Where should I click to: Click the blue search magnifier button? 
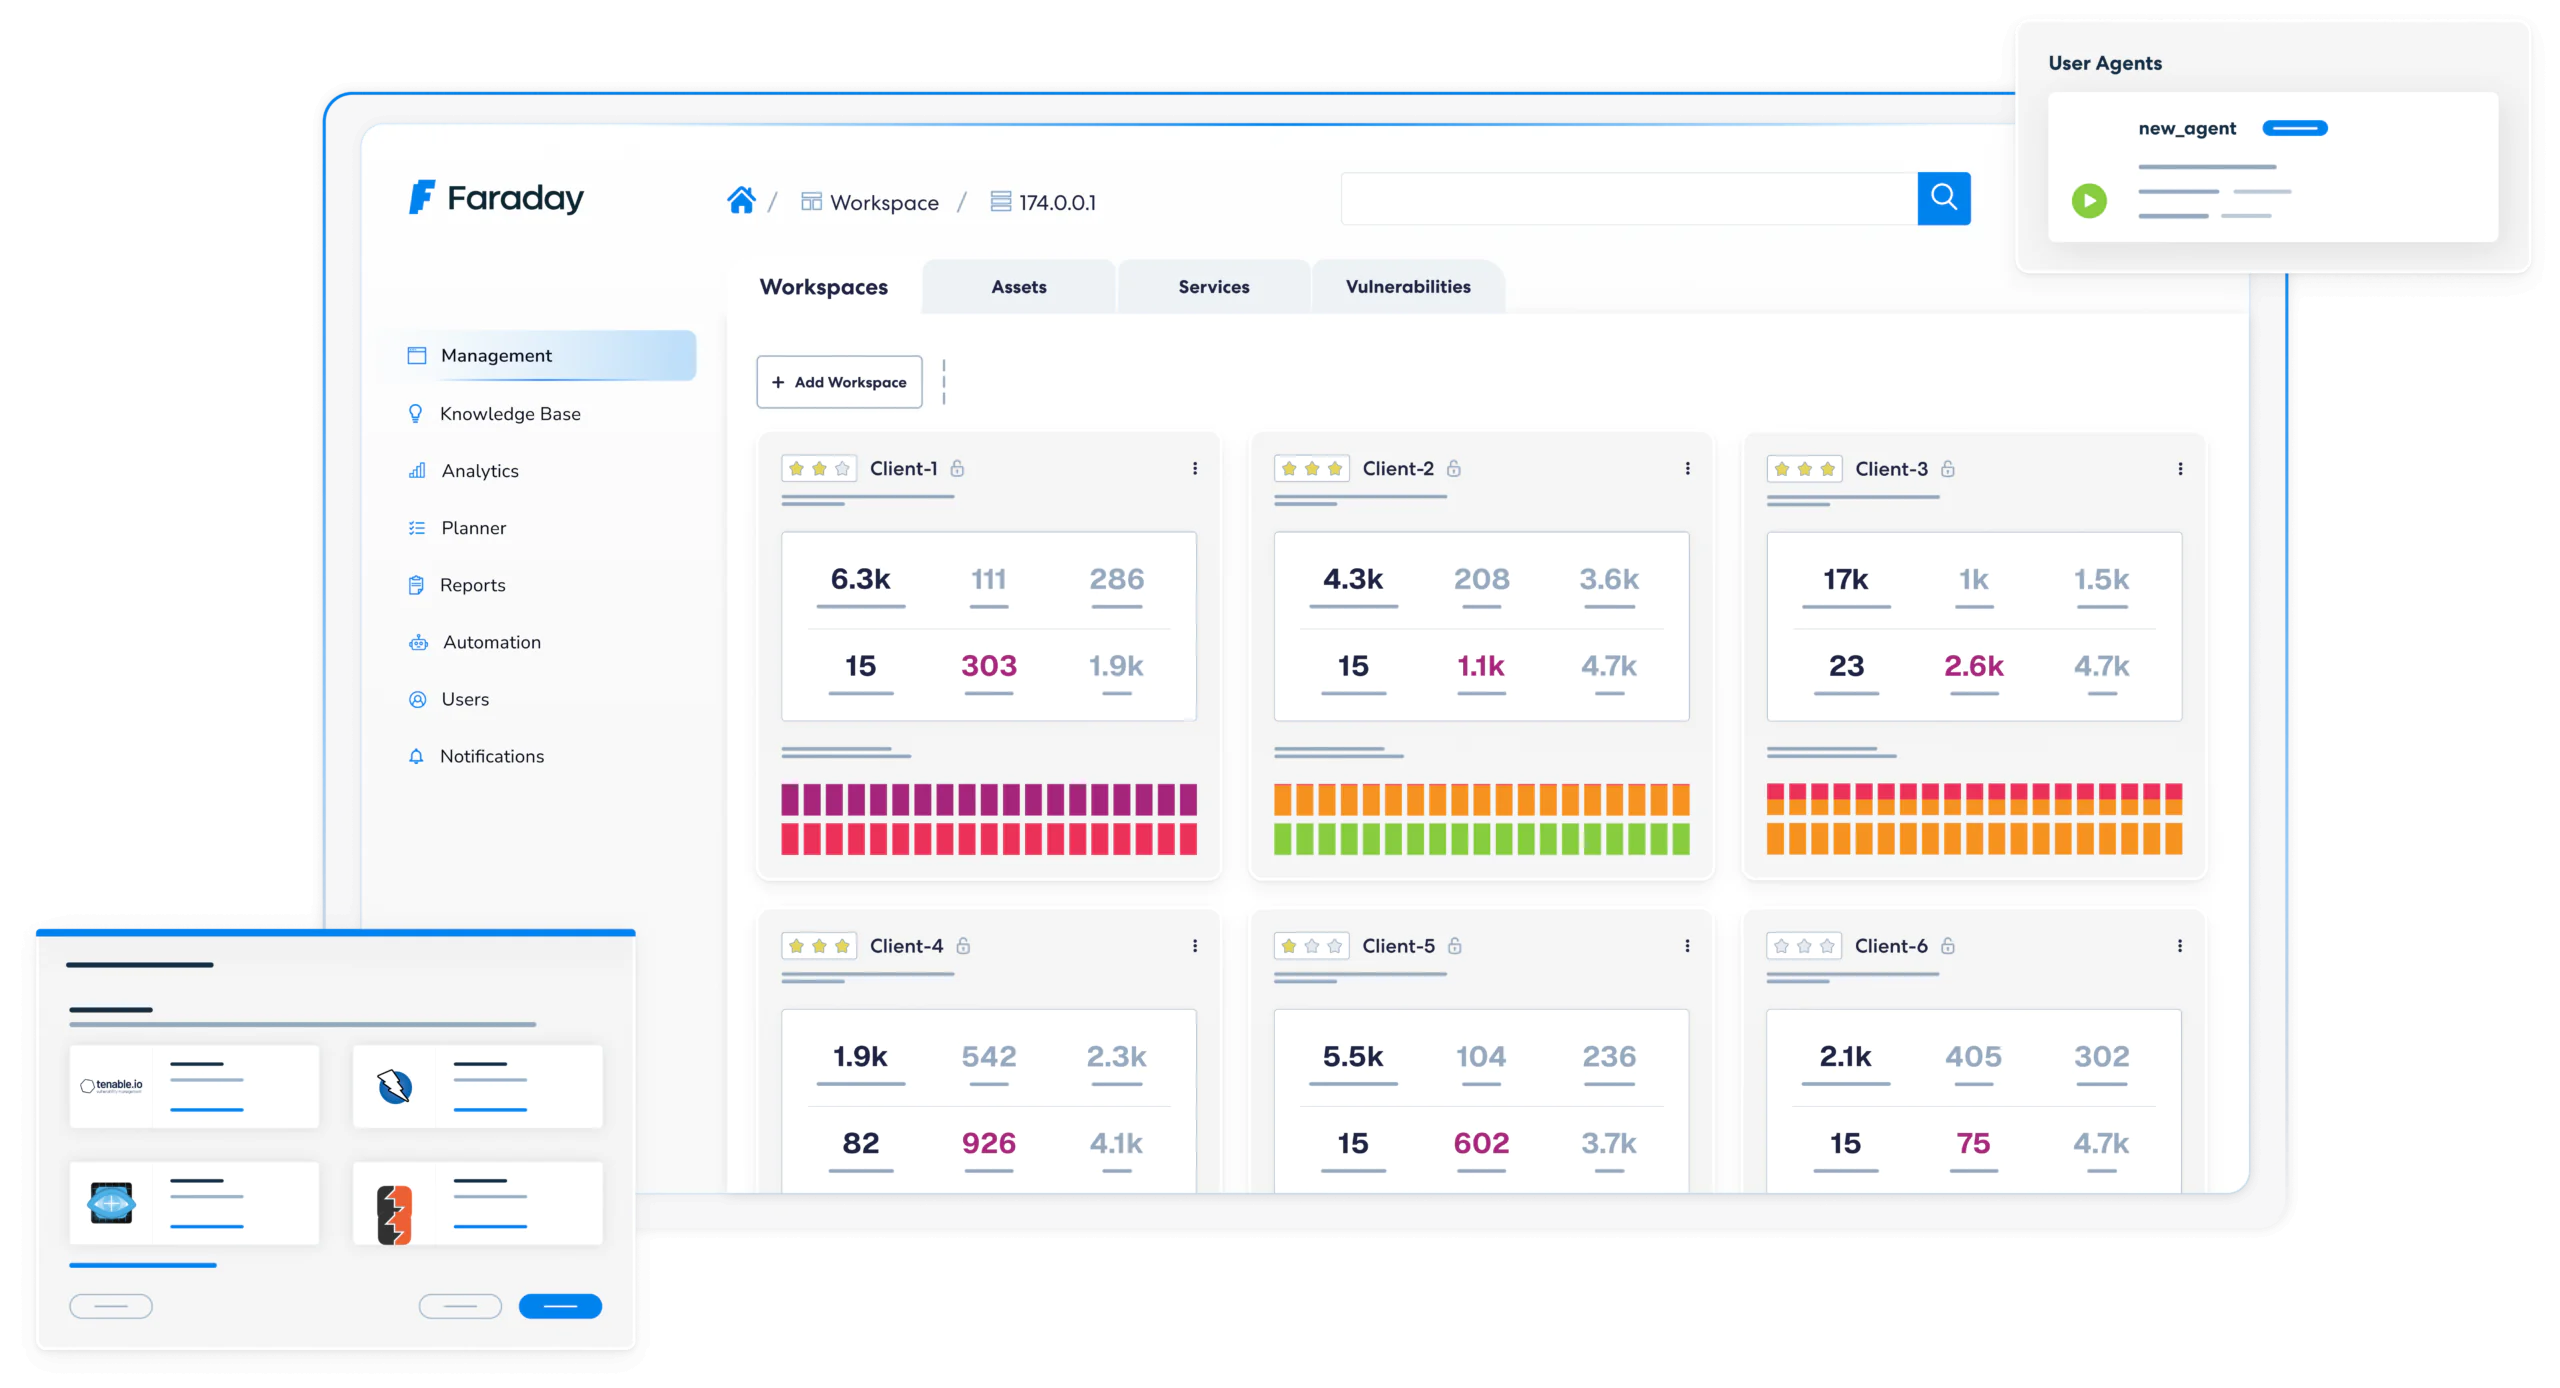1943,198
